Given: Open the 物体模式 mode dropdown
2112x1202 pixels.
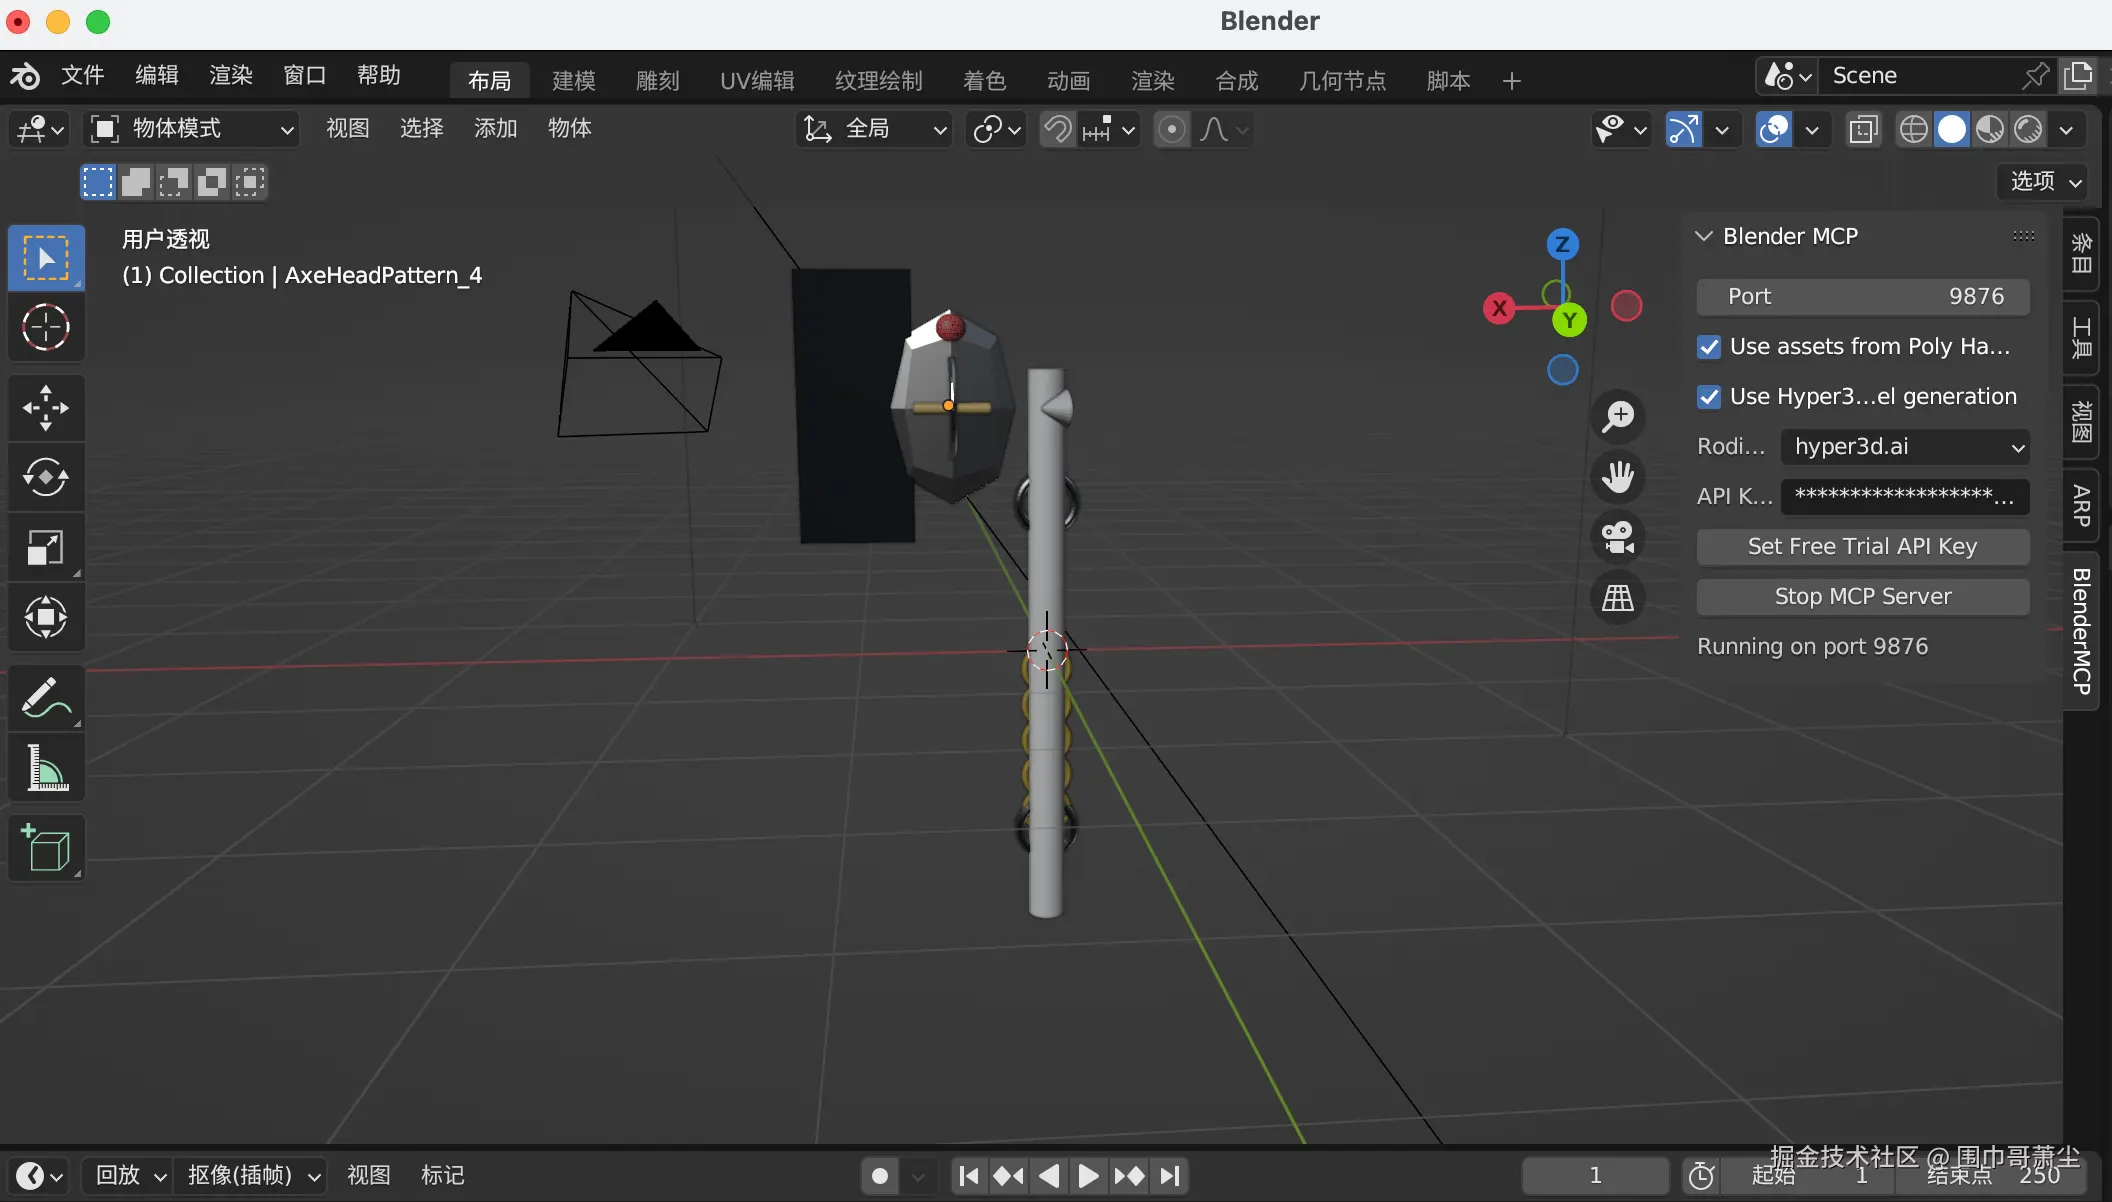Looking at the screenshot, I should click(x=193, y=129).
